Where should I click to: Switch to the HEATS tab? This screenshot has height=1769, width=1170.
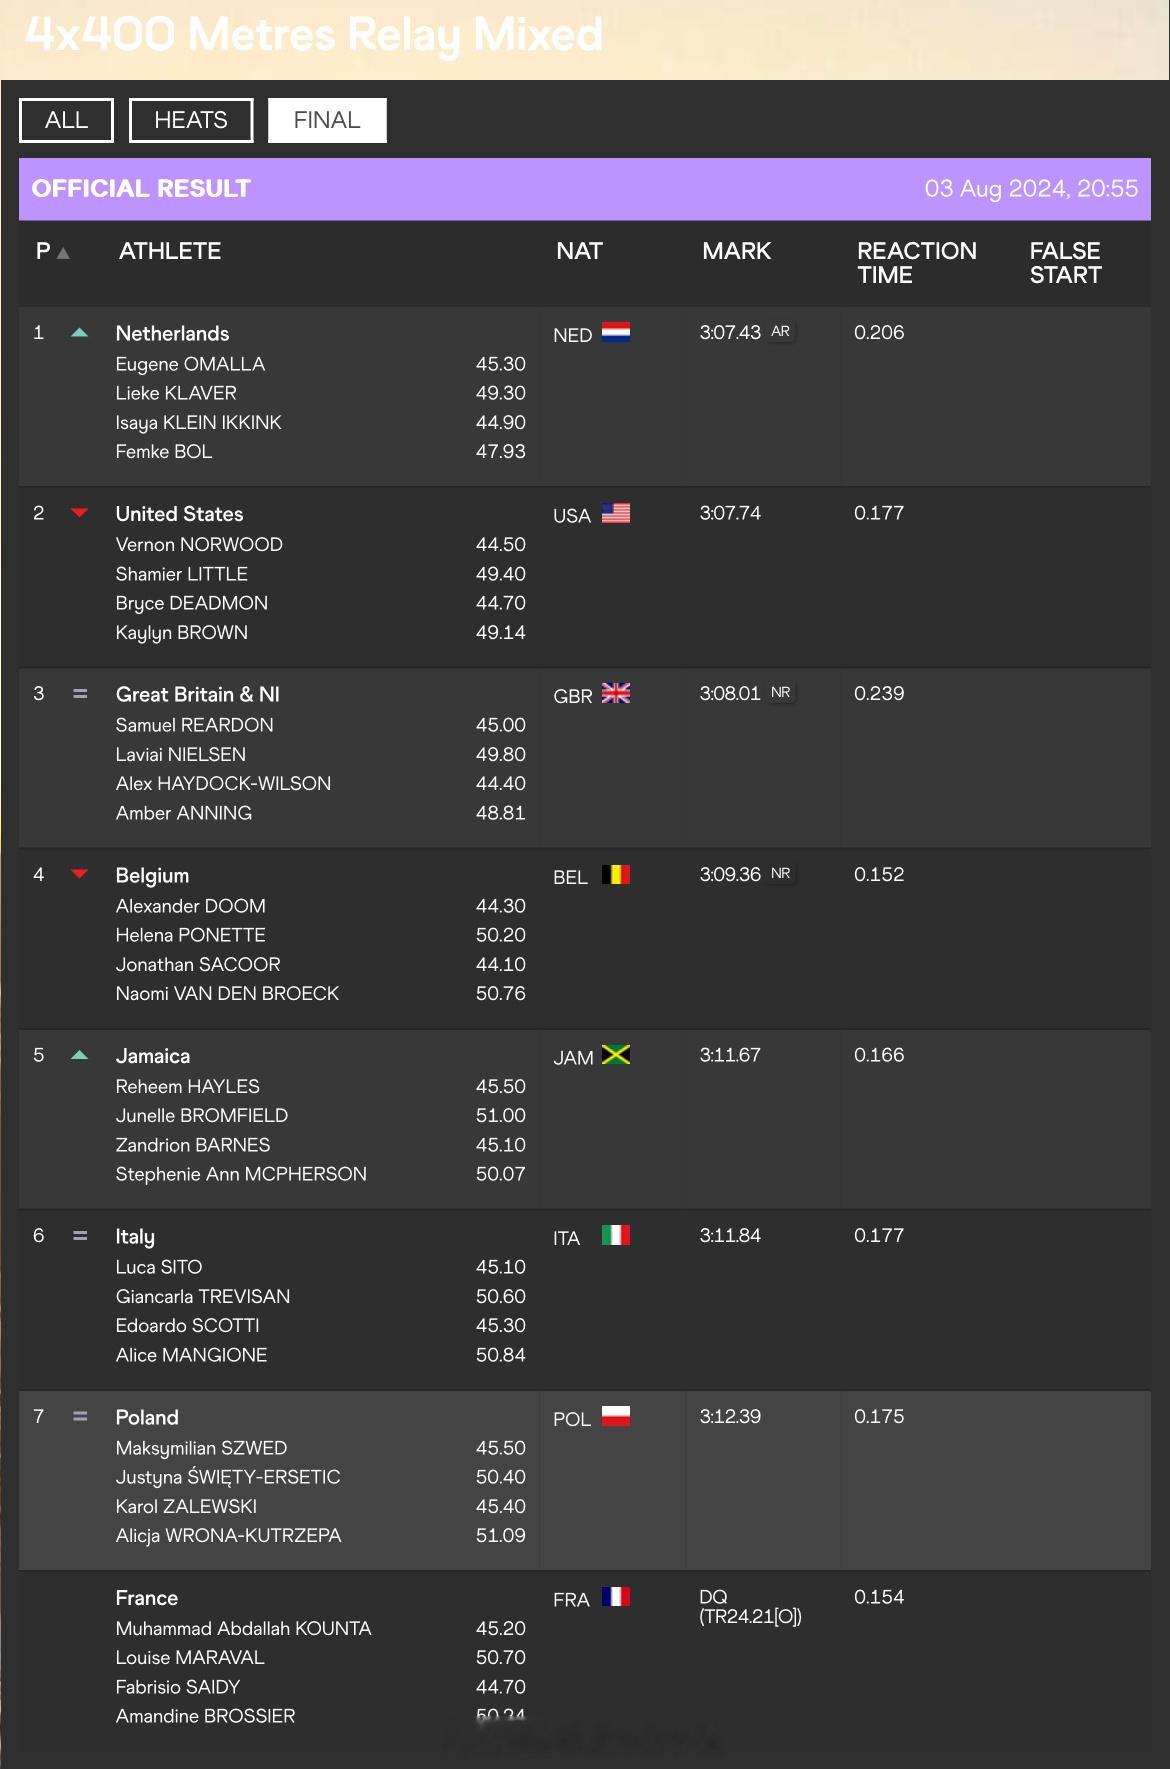[x=191, y=120]
